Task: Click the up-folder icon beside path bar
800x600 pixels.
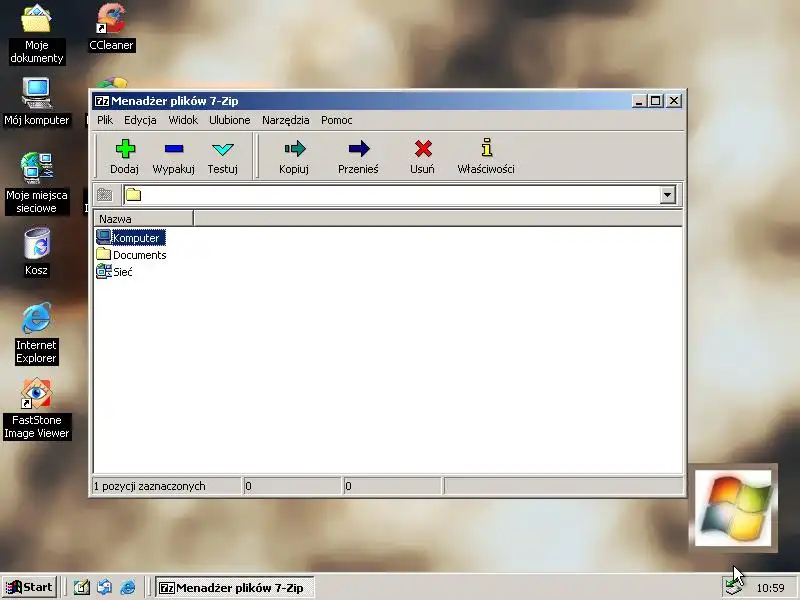Action: [105, 194]
